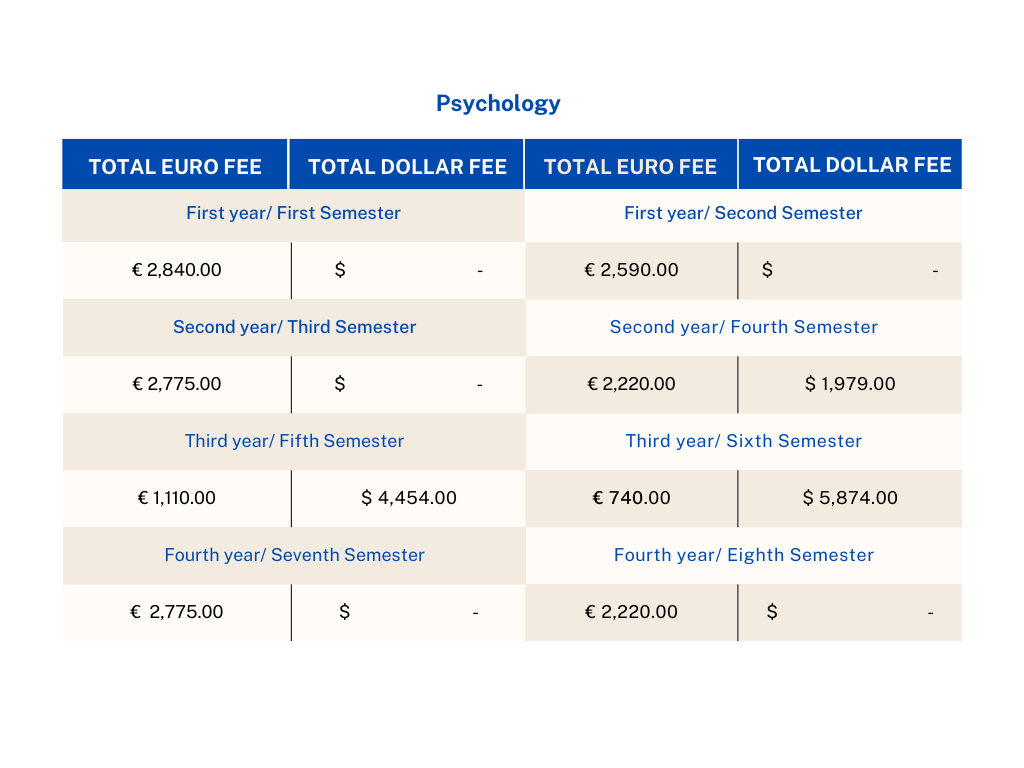Click the $ 4,454.00 dollar fee cell
1024x768 pixels.
409,498
